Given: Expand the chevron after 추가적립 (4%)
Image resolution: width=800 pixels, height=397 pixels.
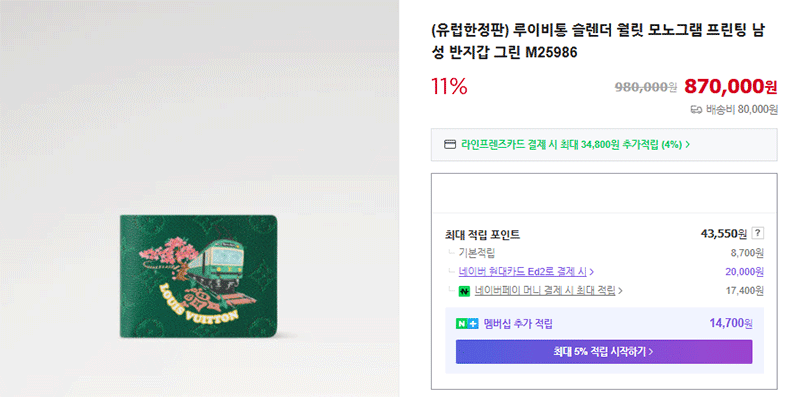Looking at the screenshot, I should pos(688,144).
